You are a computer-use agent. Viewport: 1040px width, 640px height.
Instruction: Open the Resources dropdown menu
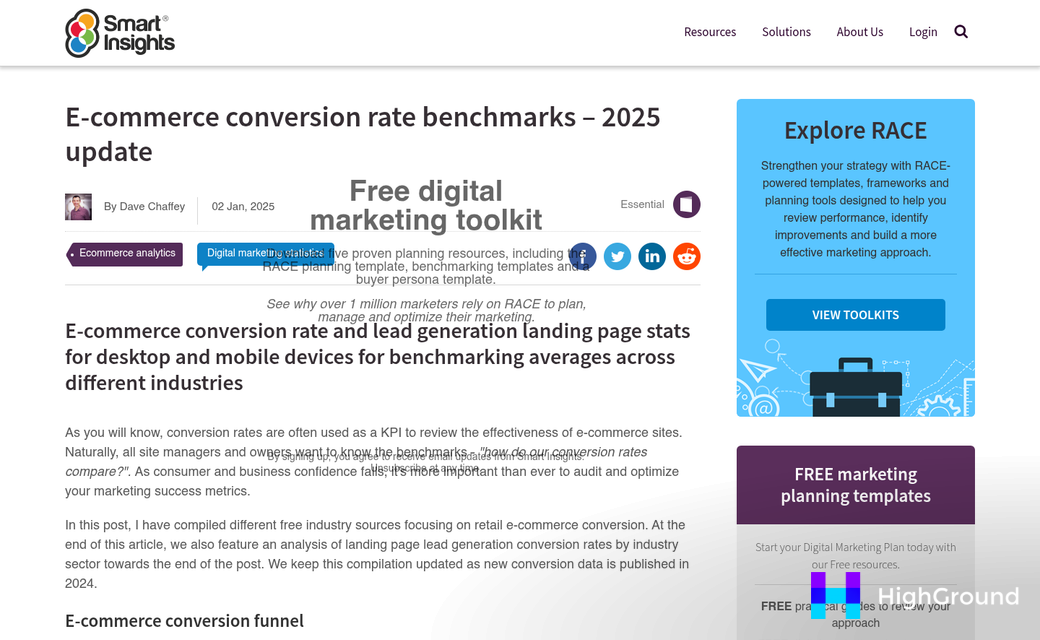point(710,31)
